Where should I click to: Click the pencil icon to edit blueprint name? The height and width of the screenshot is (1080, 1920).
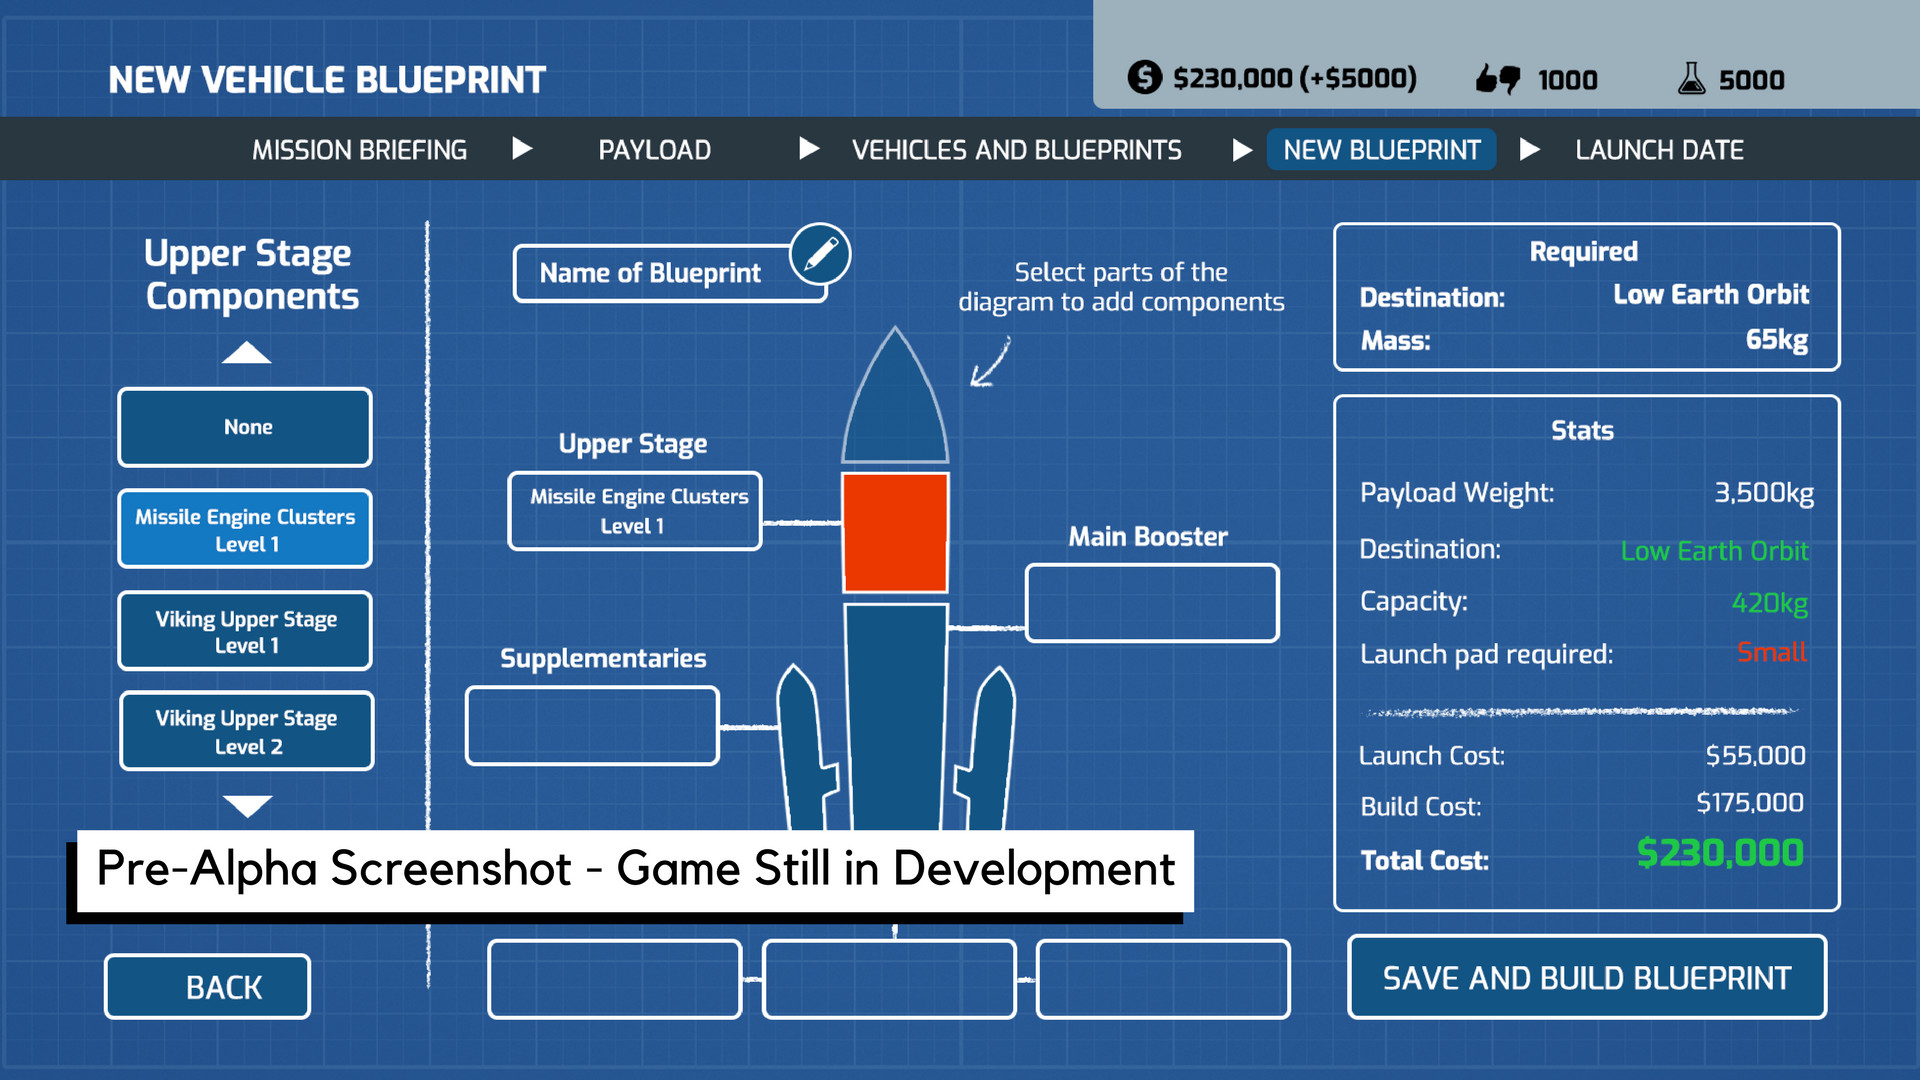[820, 254]
